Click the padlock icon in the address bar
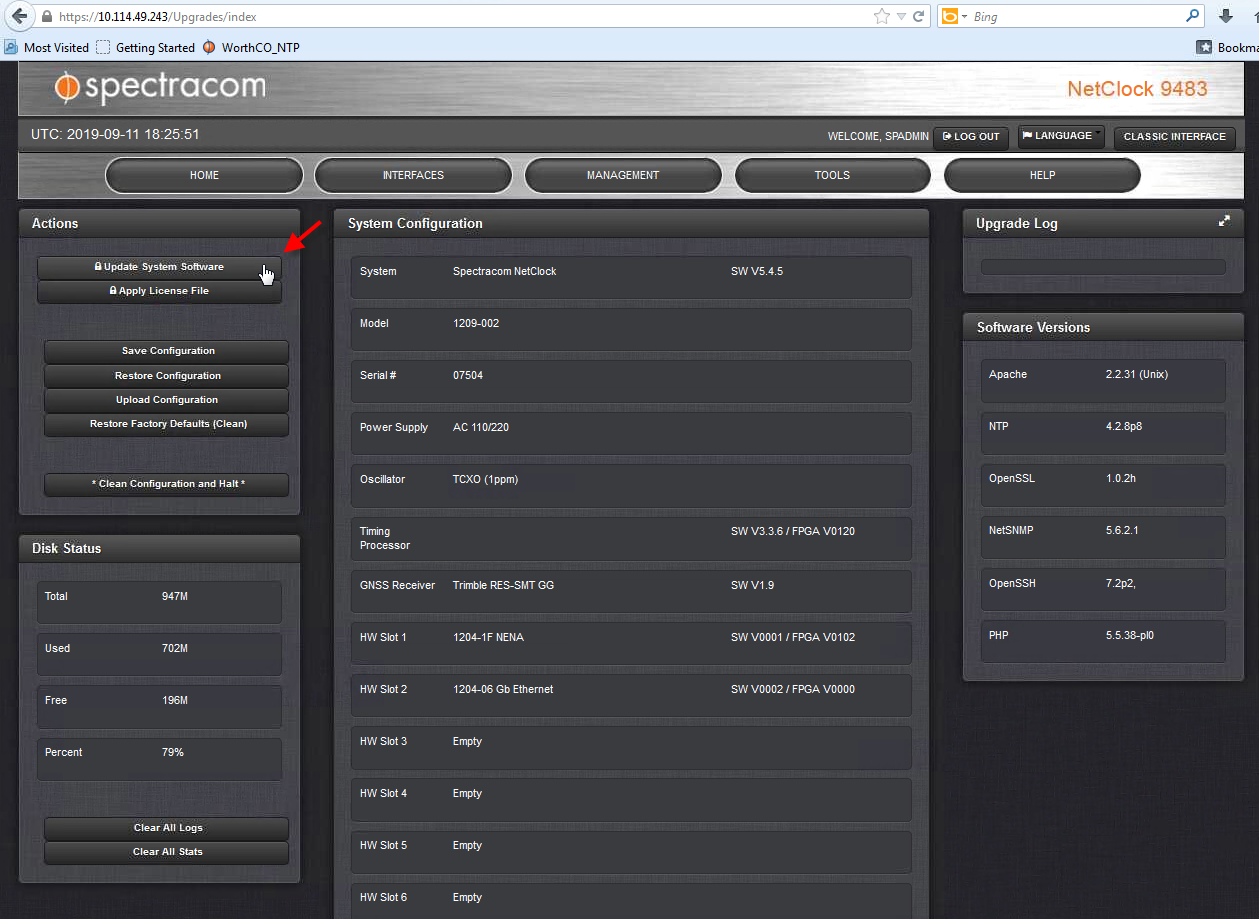This screenshot has height=919, width=1259. point(47,17)
